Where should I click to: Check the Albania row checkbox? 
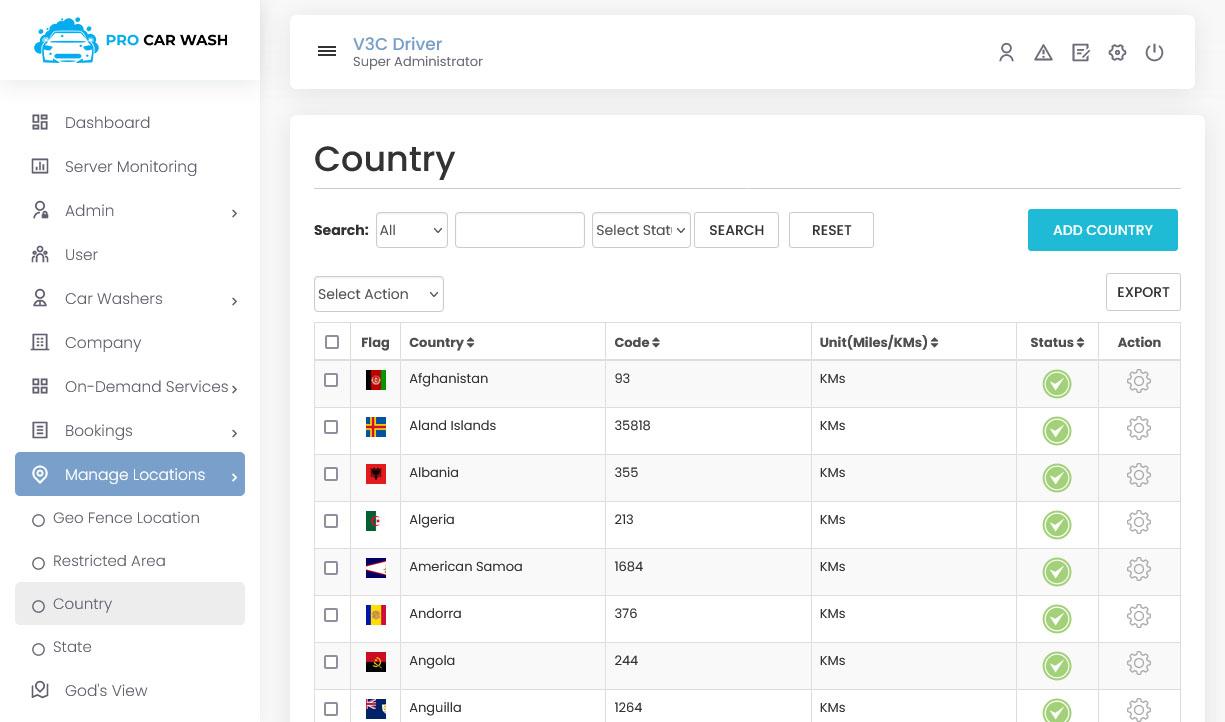point(331,474)
